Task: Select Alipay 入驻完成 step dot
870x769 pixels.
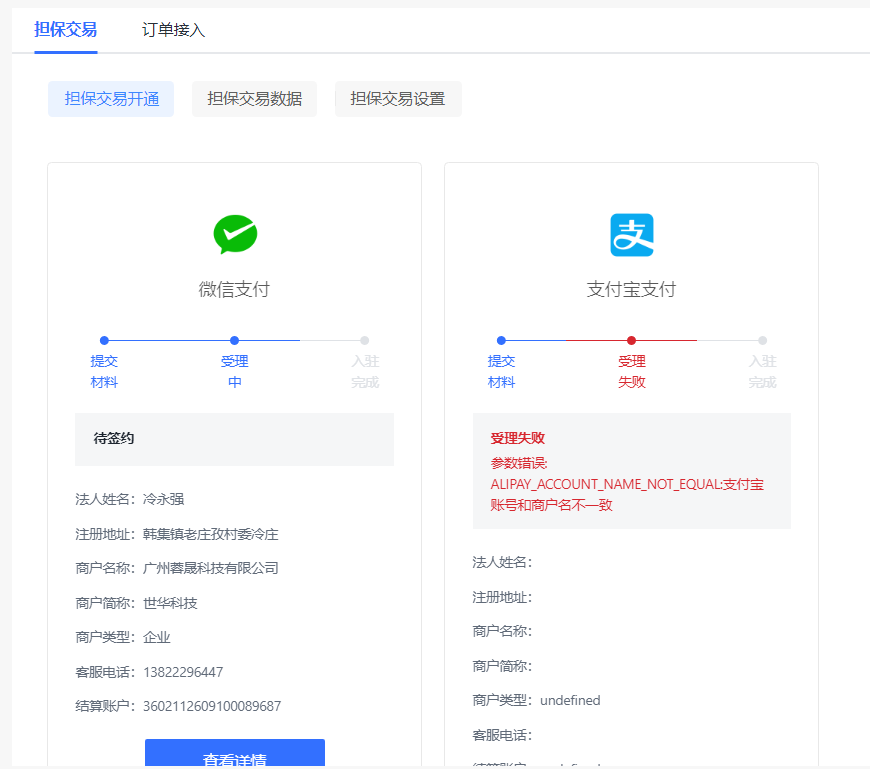Action: [x=762, y=340]
